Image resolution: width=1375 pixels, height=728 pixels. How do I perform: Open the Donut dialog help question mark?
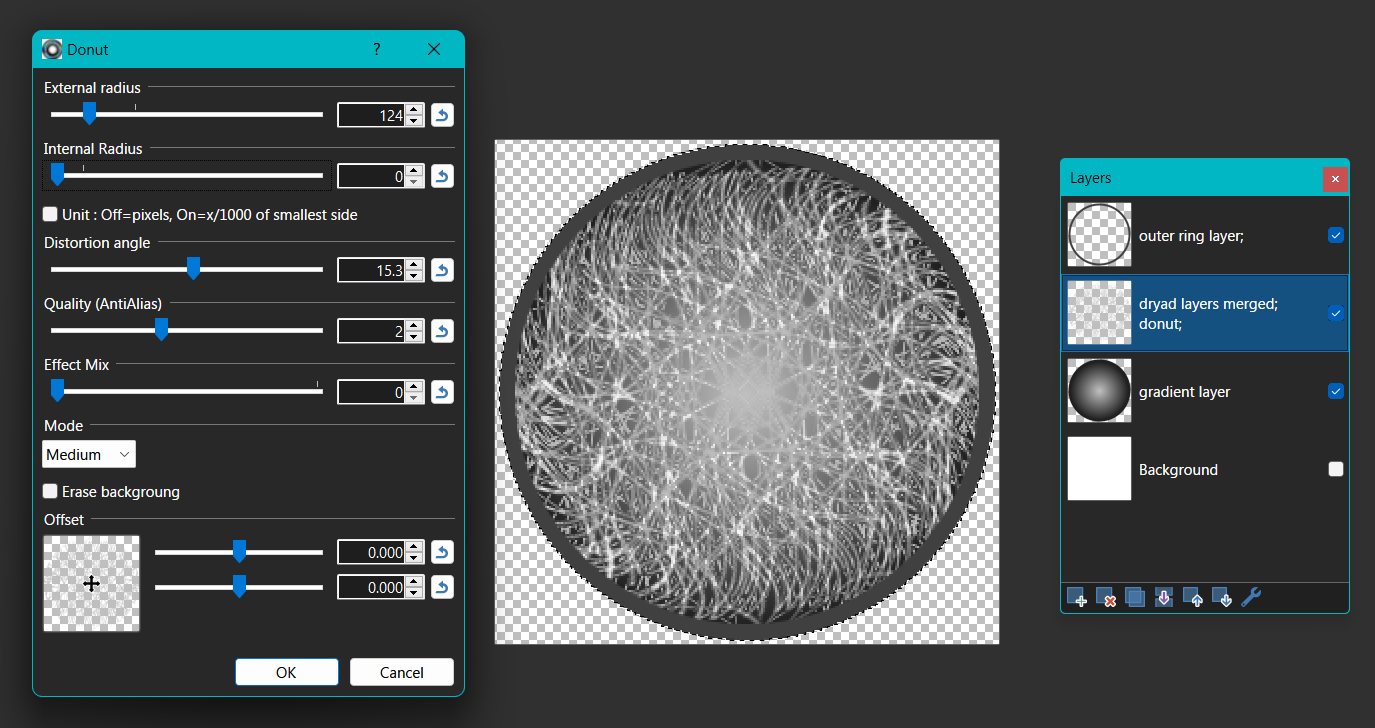[377, 49]
